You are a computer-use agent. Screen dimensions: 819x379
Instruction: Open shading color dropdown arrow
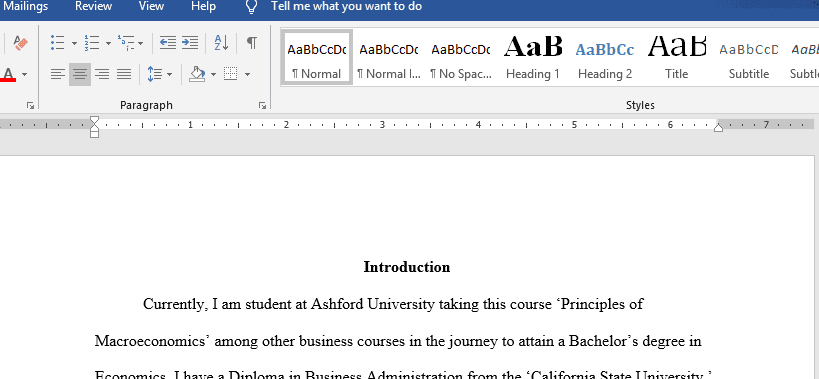(213, 75)
